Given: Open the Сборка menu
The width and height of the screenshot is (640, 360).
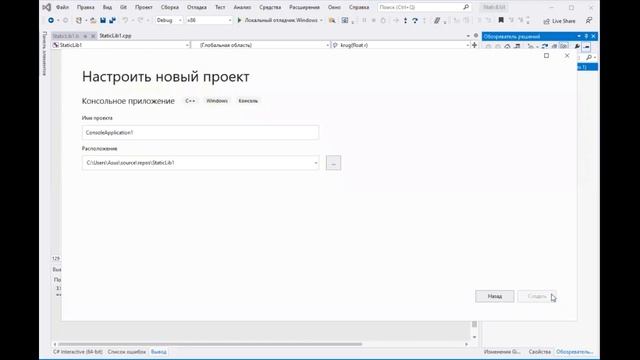Looking at the screenshot, I should 170,7.
